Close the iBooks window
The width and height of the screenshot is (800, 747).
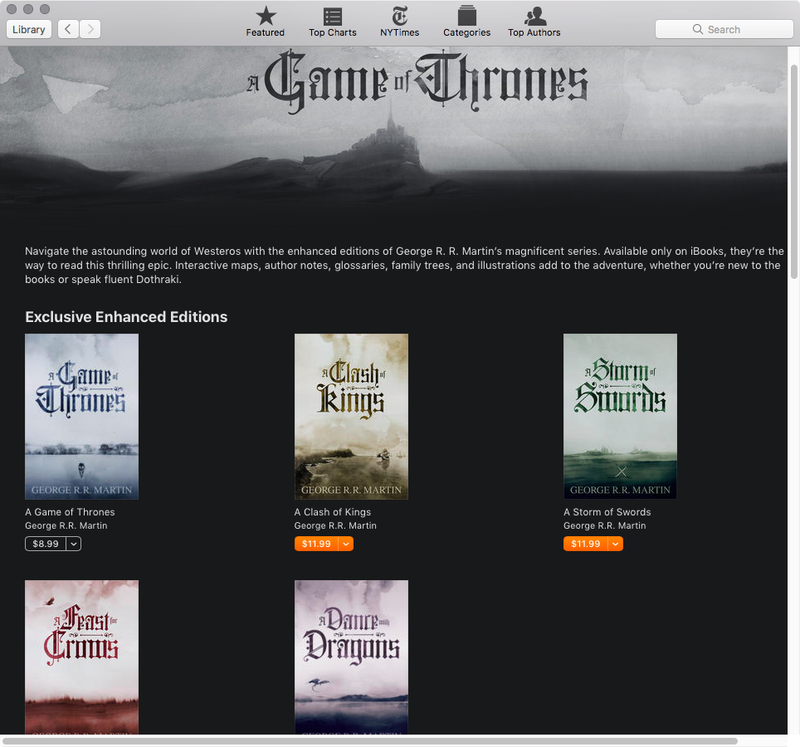coord(12,9)
